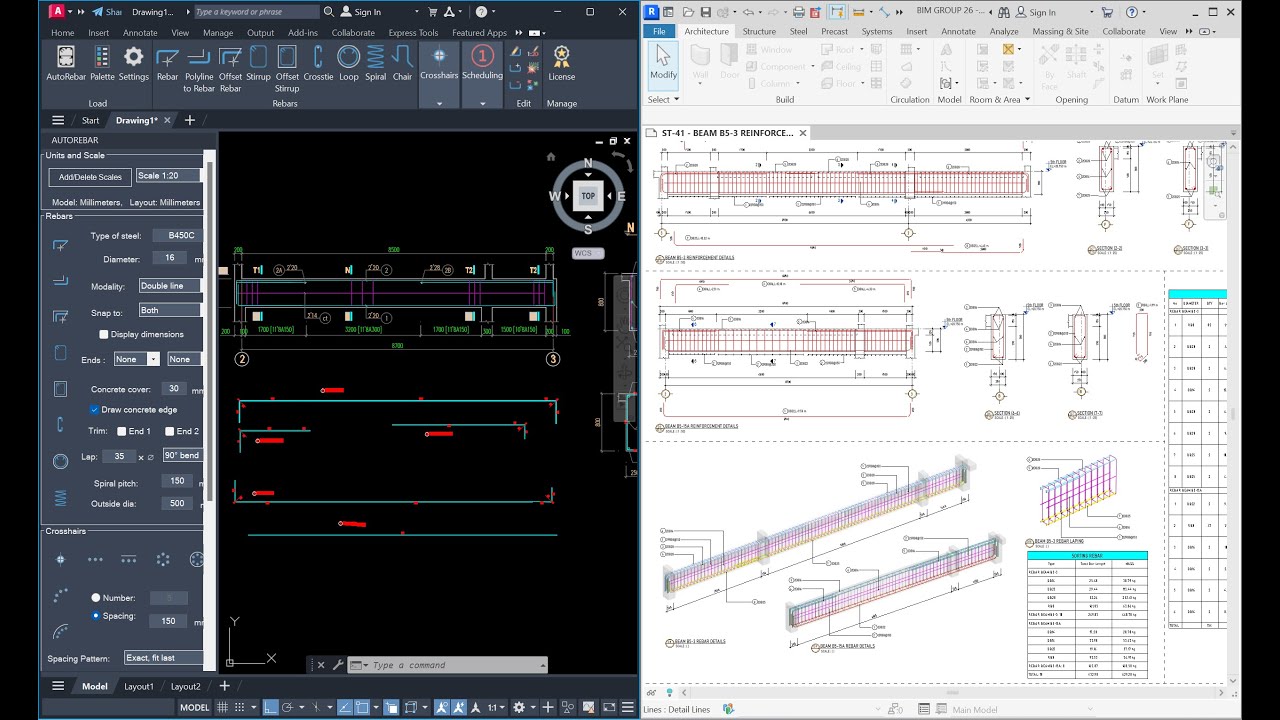Image resolution: width=1280 pixels, height=720 pixels.
Task: Click the Revit Open folder icon
Action: pyautogui.click(x=689, y=12)
